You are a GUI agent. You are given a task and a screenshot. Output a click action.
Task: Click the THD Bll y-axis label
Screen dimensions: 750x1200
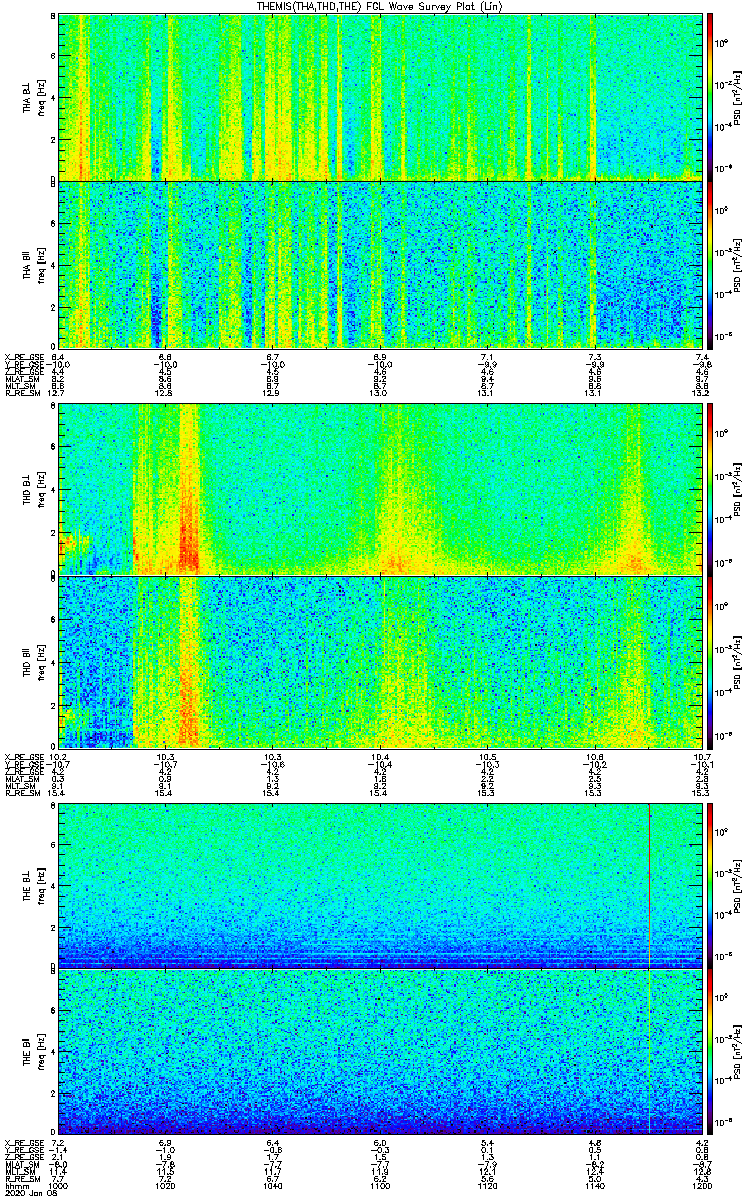[28, 662]
